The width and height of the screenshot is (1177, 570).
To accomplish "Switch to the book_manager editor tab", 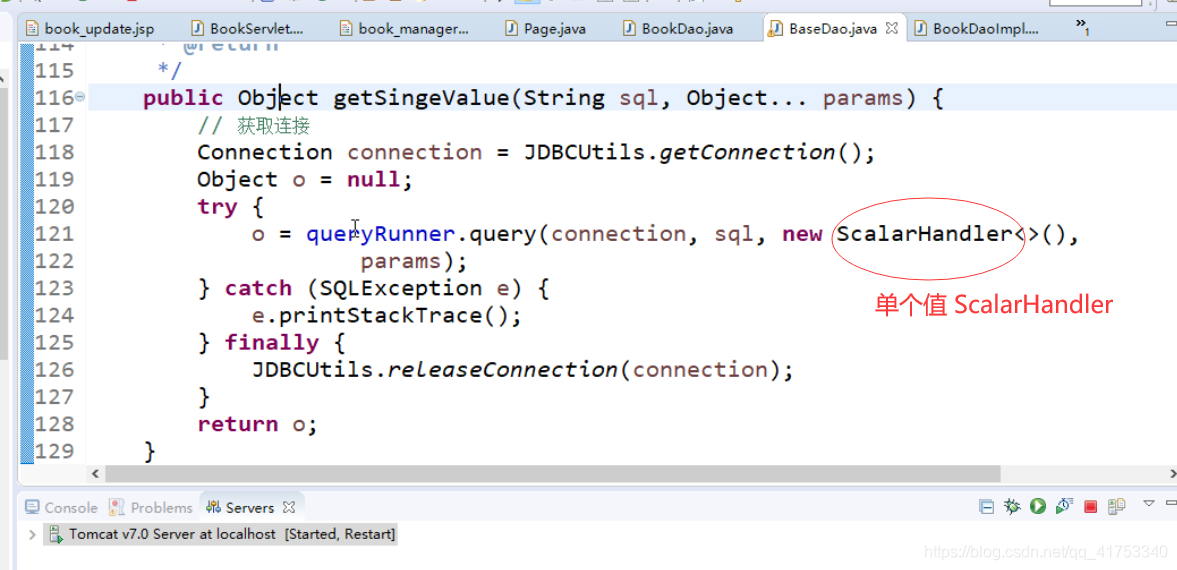I will tap(405, 29).
